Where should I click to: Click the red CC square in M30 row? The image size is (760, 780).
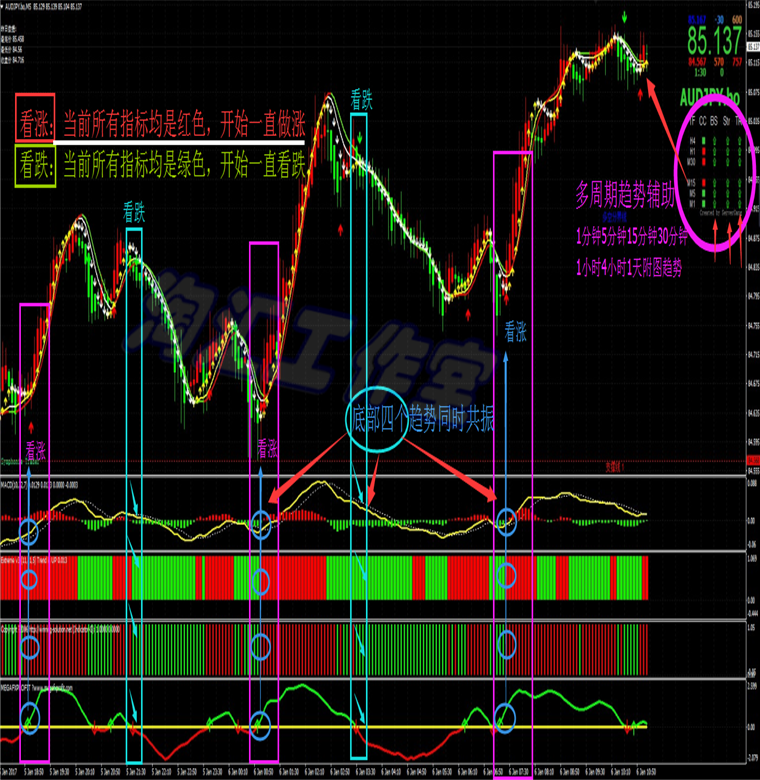coord(704,162)
